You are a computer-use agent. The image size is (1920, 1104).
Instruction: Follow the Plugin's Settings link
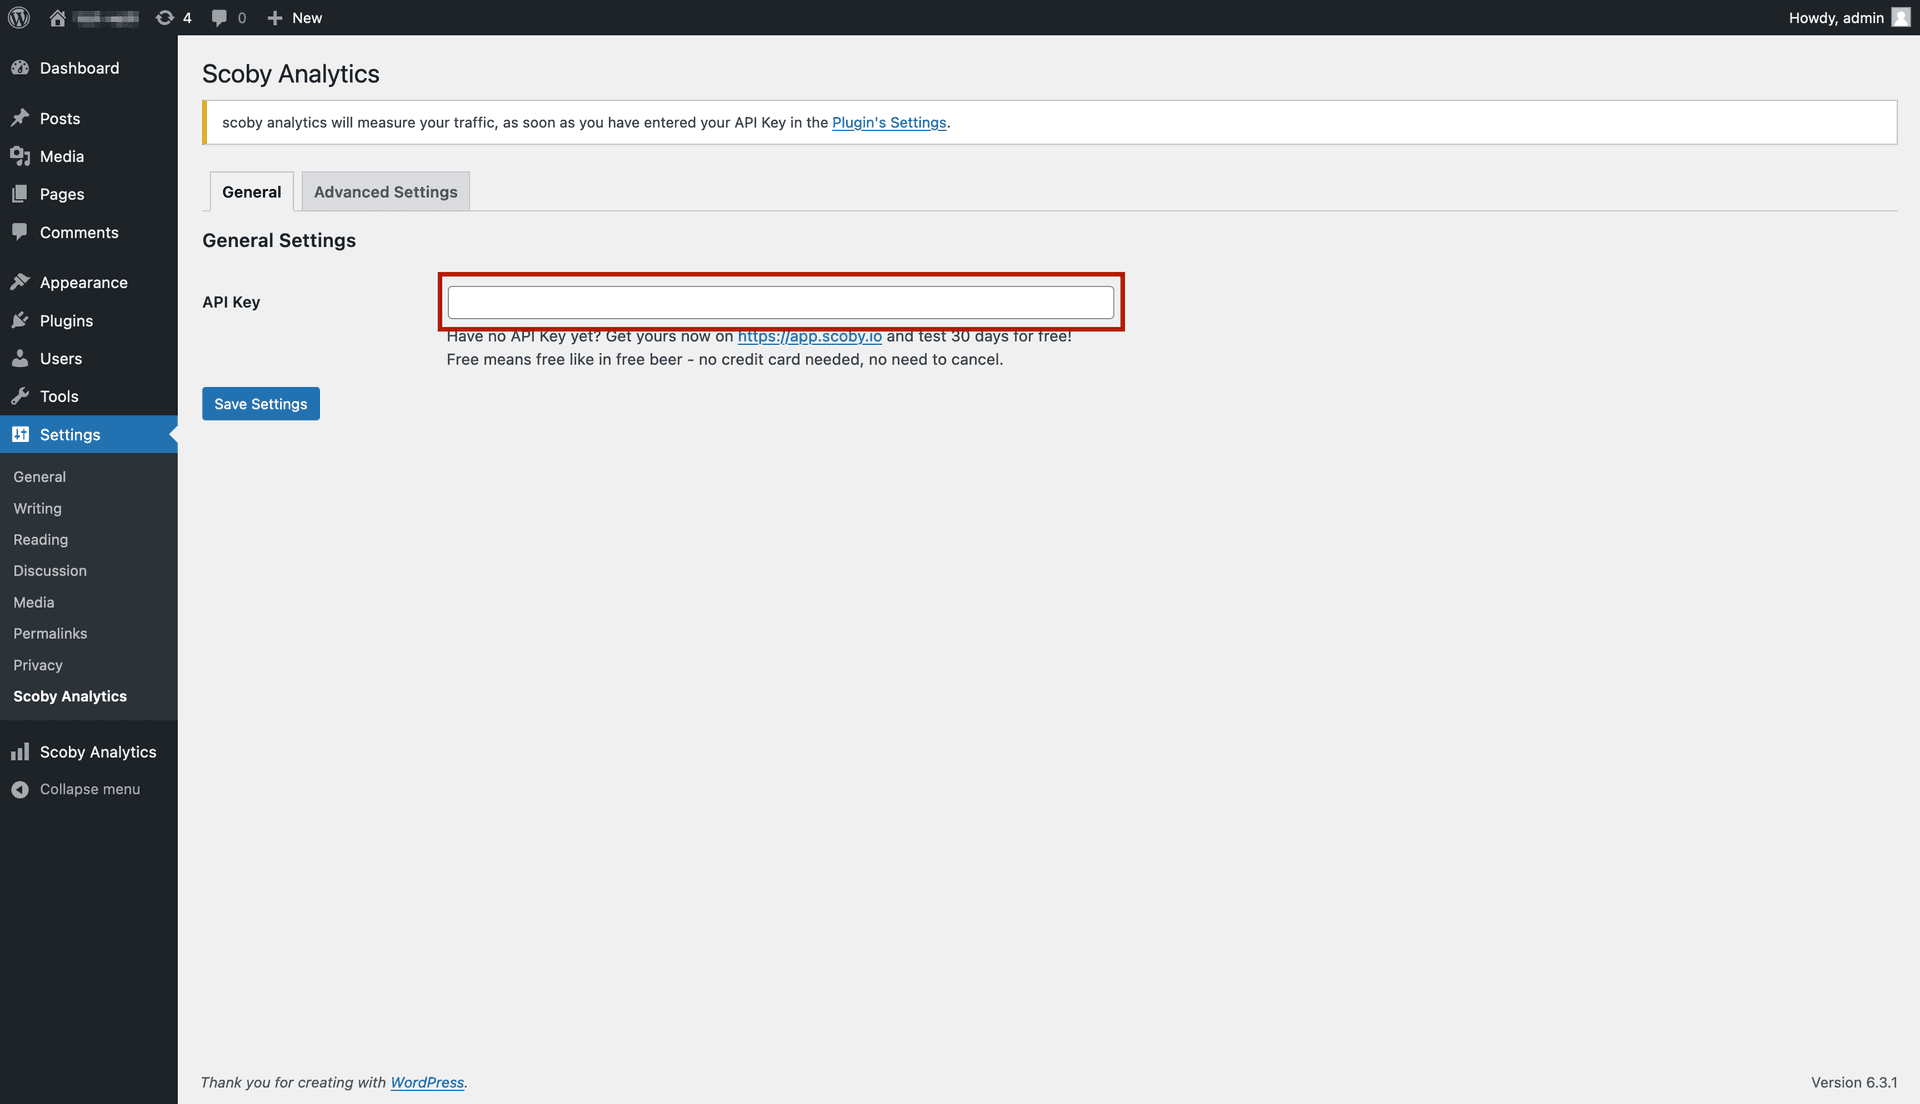point(889,122)
